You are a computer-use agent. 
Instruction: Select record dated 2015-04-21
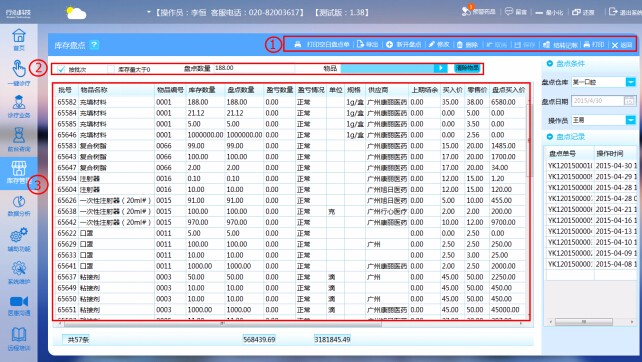pos(591,209)
